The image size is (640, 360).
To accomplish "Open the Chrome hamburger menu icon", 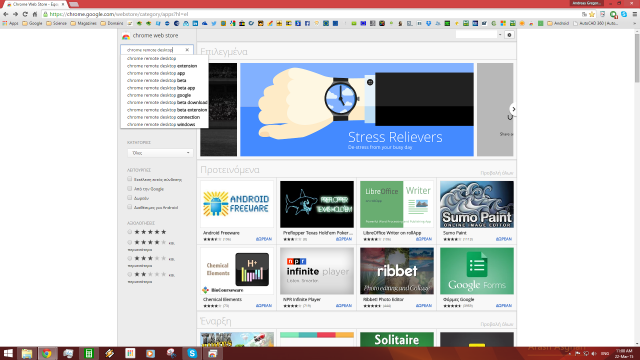I will pyautogui.click(x=635, y=14).
